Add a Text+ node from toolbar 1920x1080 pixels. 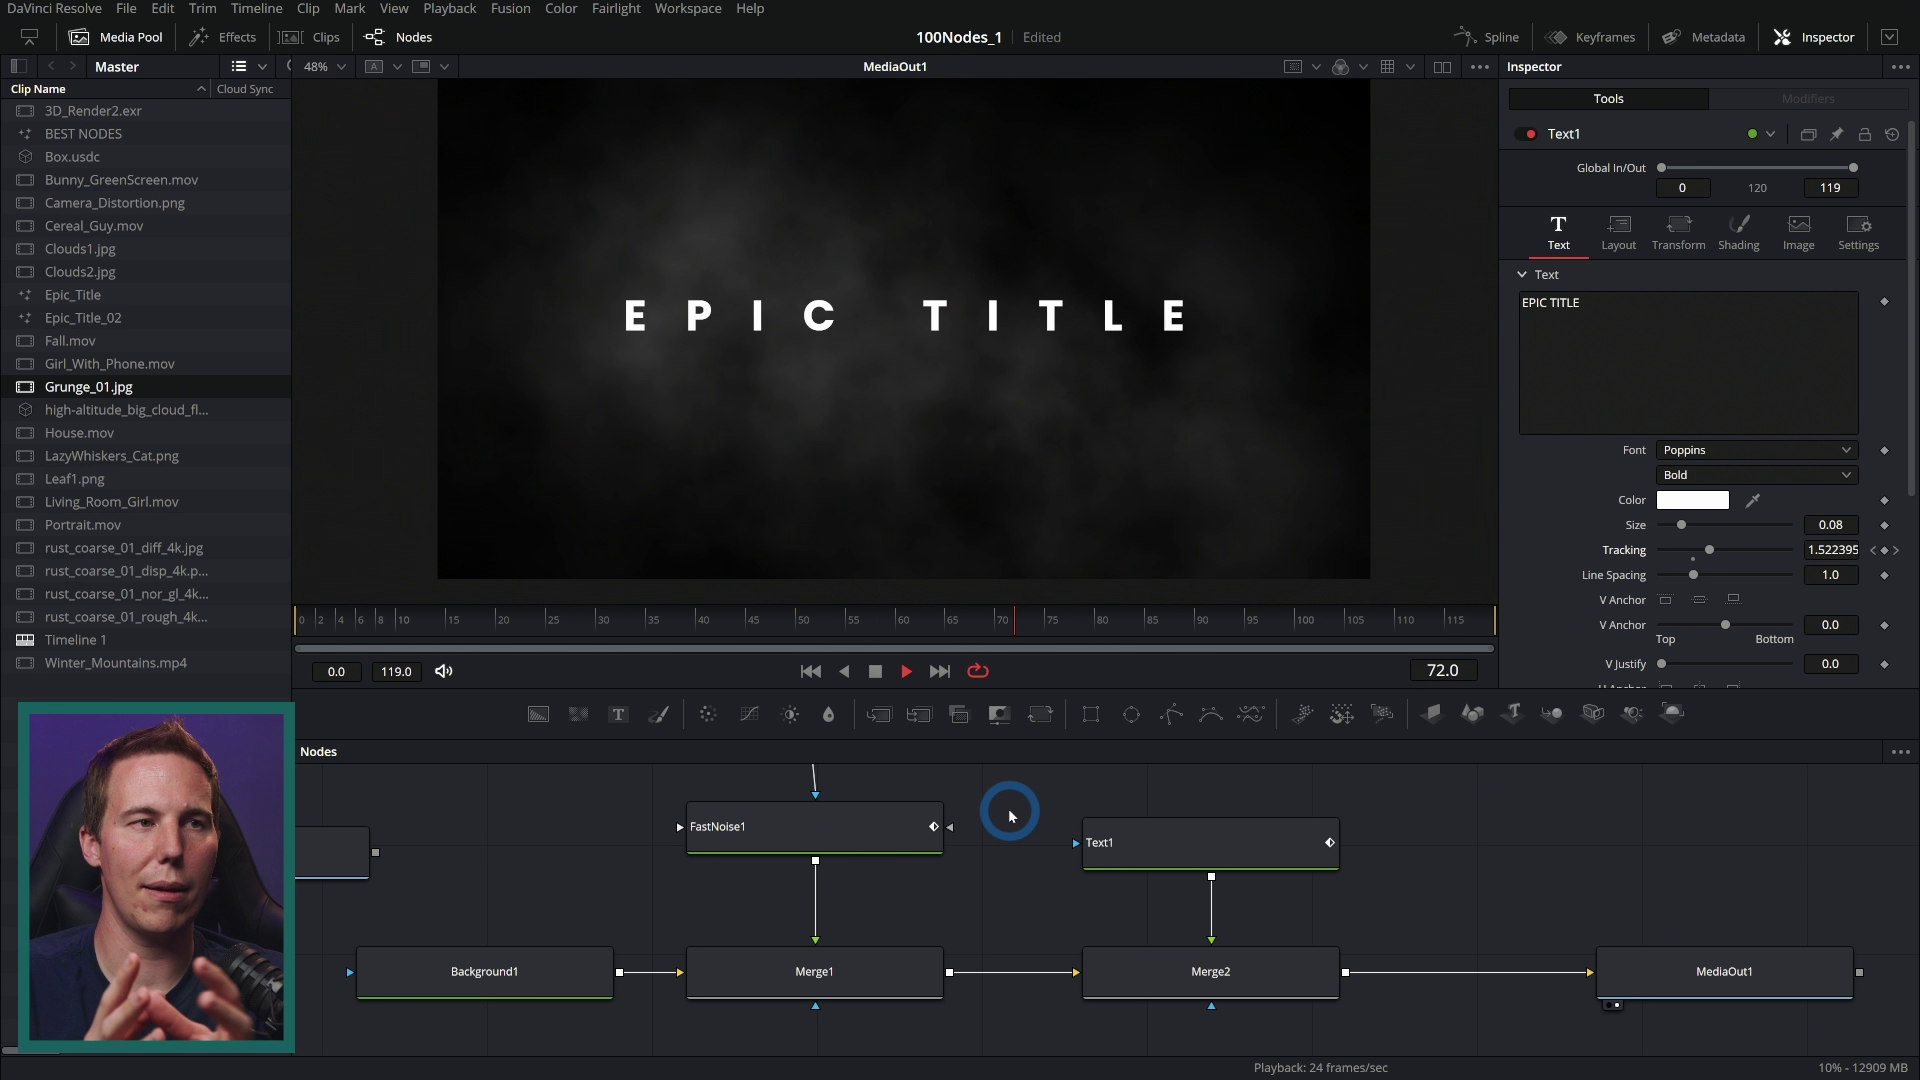[x=618, y=714]
